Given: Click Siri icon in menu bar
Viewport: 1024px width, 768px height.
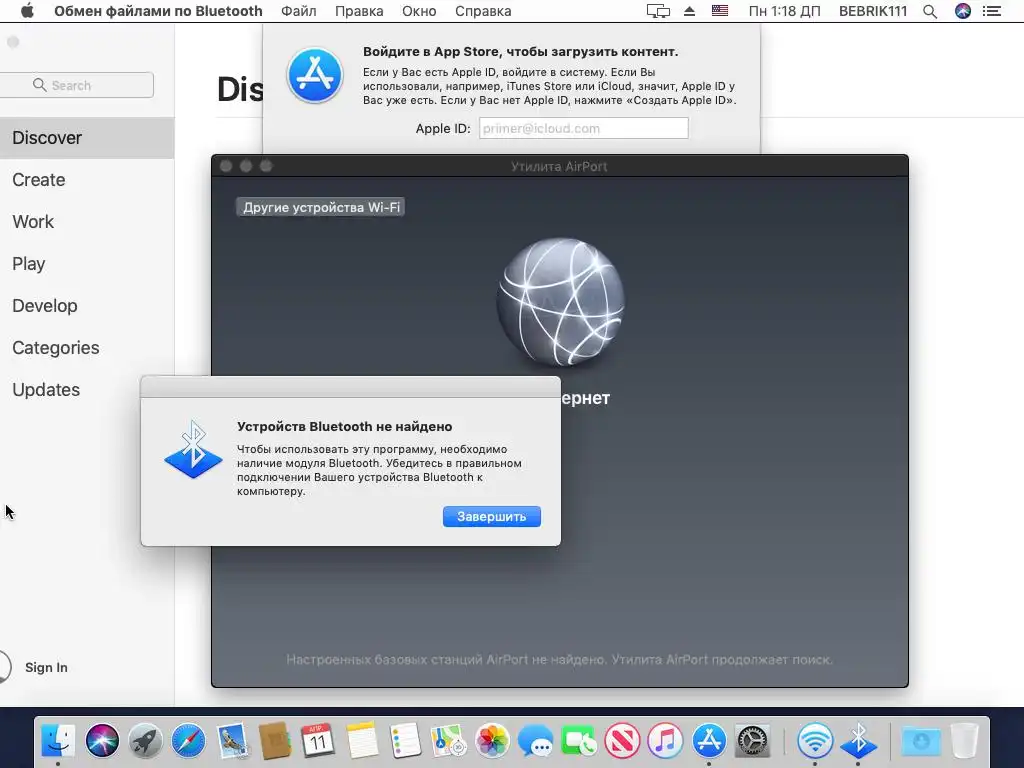Looking at the screenshot, I should pyautogui.click(x=963, y=11).
